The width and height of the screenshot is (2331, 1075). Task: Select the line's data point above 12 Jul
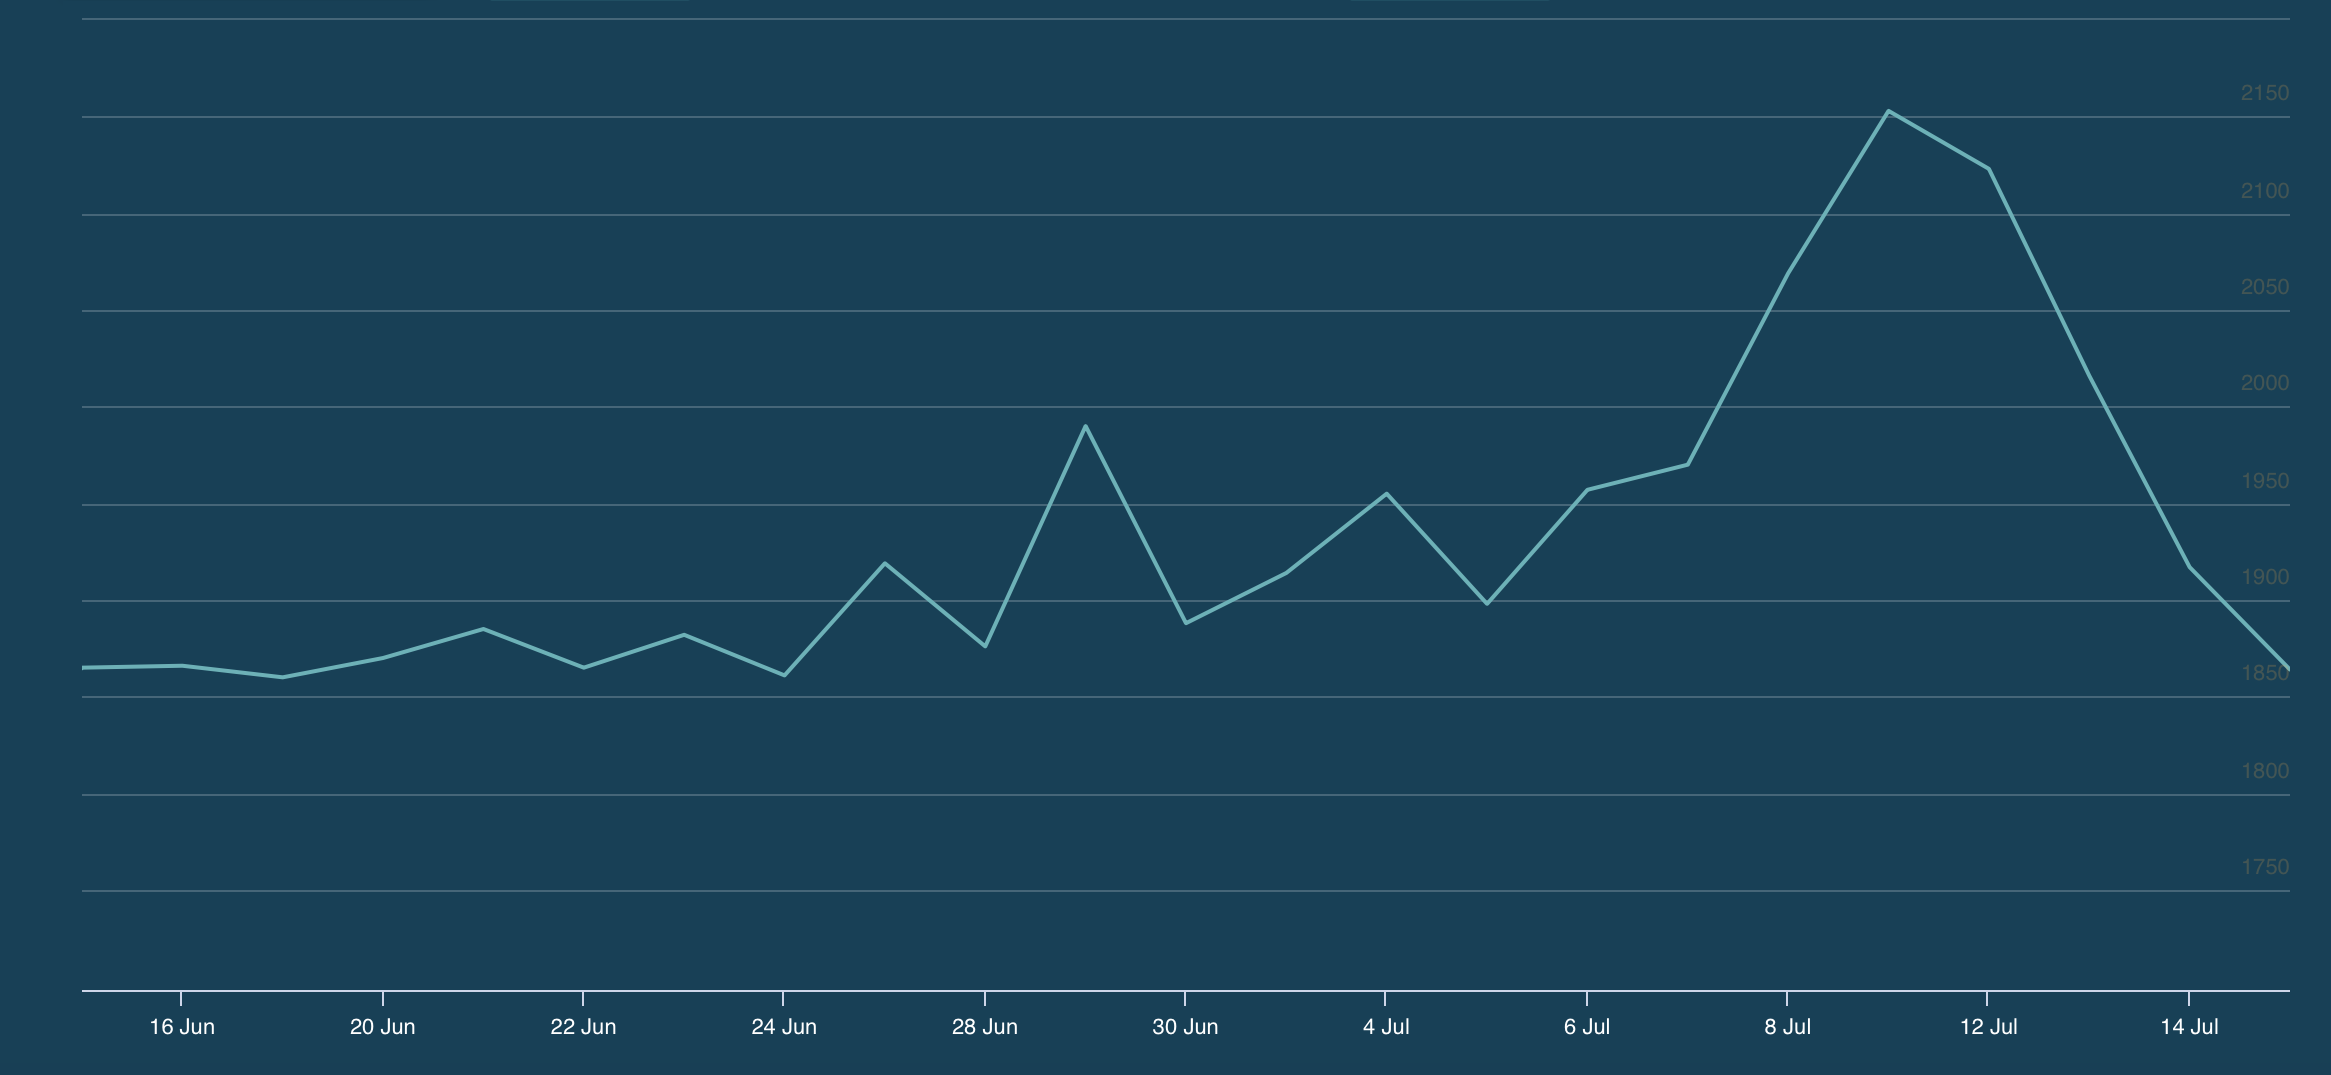pos(1988,169)
